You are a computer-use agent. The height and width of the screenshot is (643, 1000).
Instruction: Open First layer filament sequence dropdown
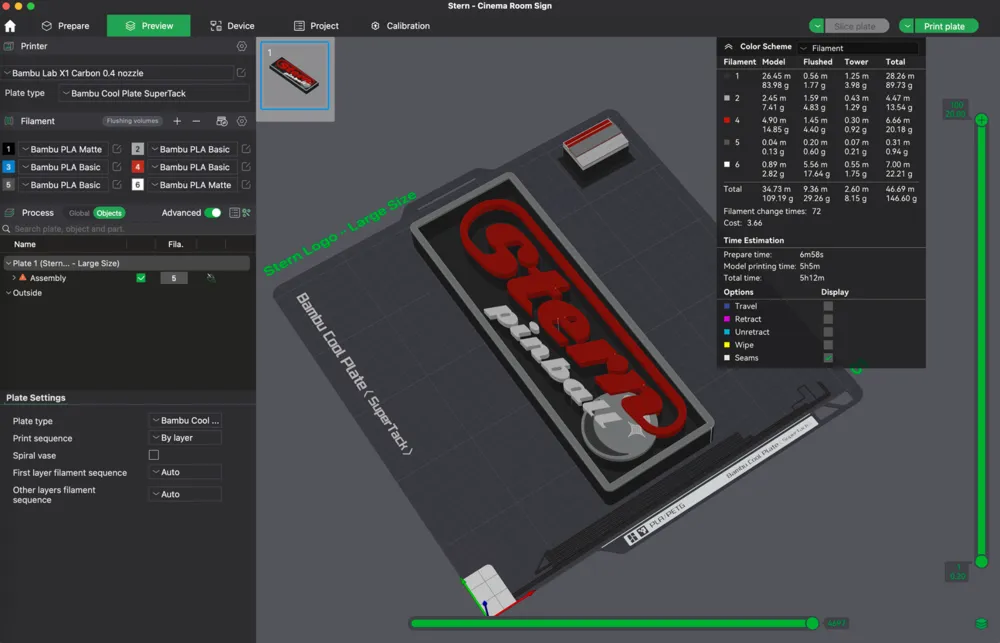(x=186, y=472)
